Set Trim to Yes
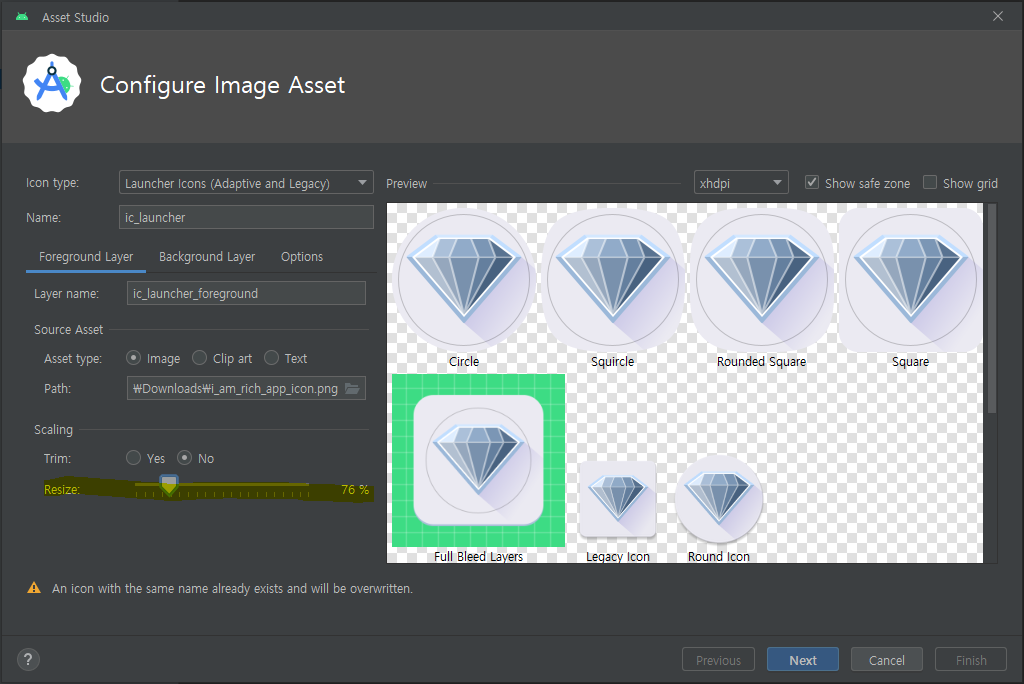This screenshot has height=684, width=1024. pos(133,458)
